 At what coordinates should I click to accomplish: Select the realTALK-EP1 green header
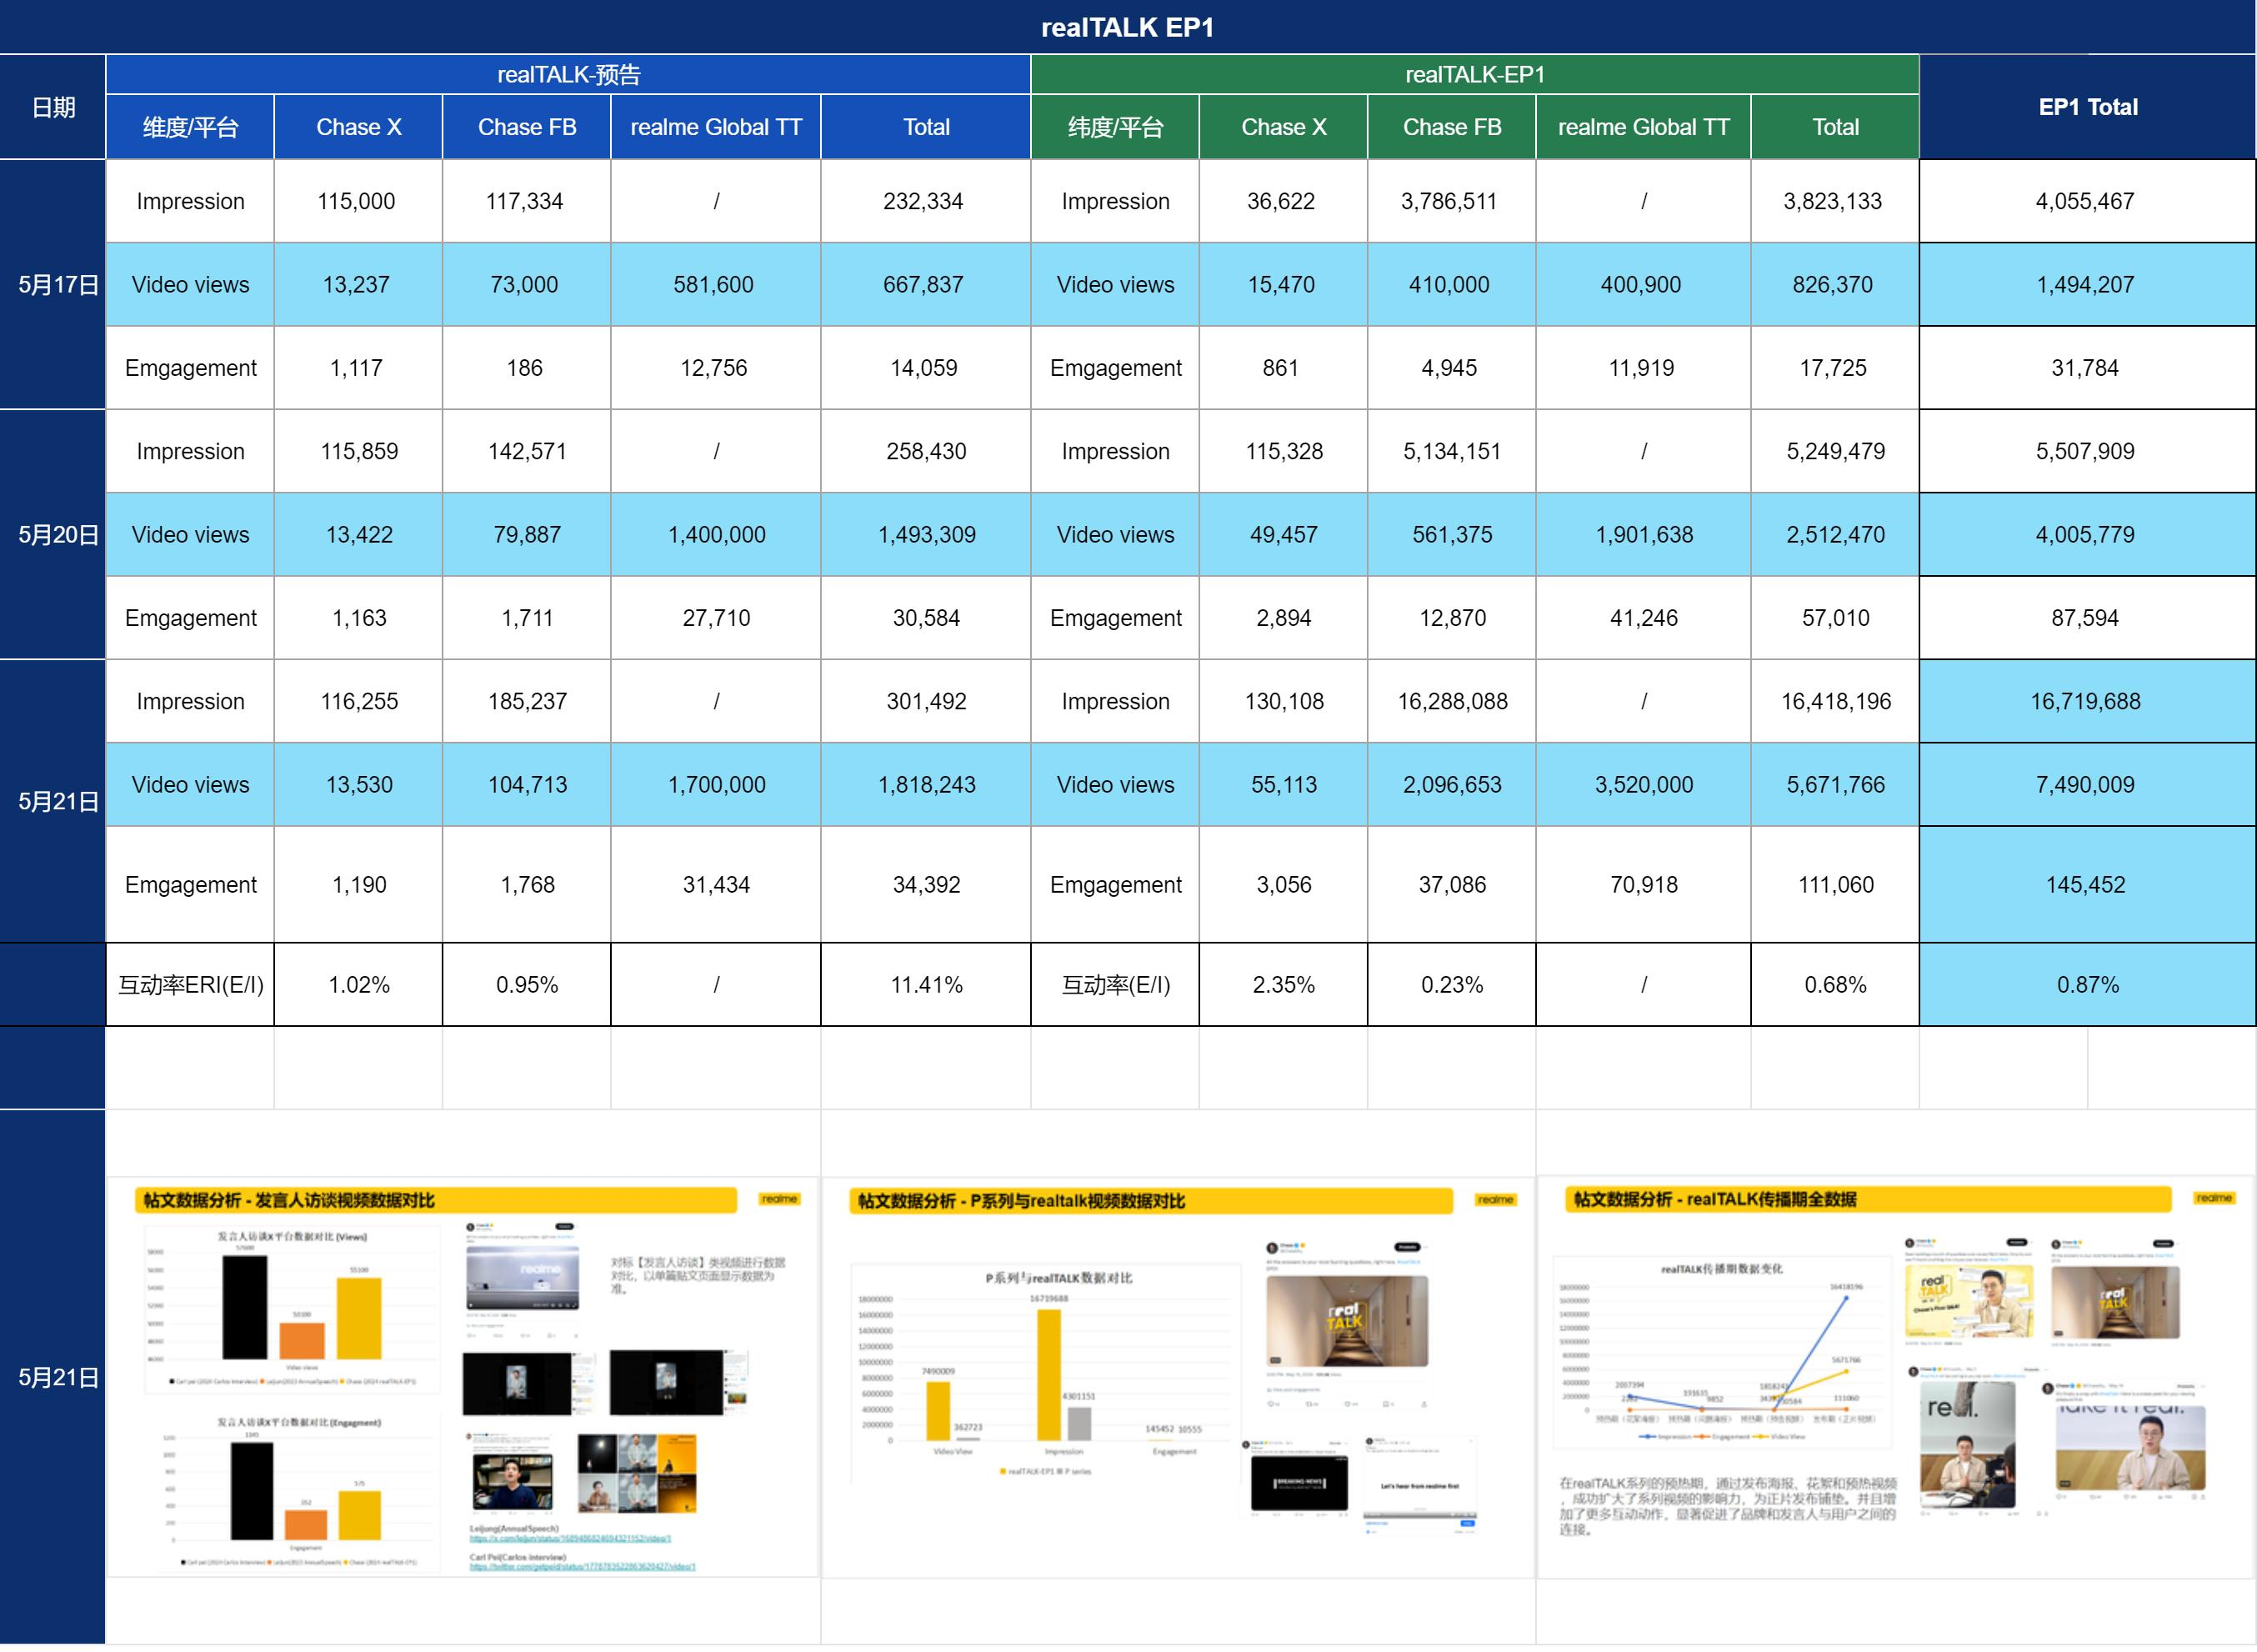pos(1475,75)
